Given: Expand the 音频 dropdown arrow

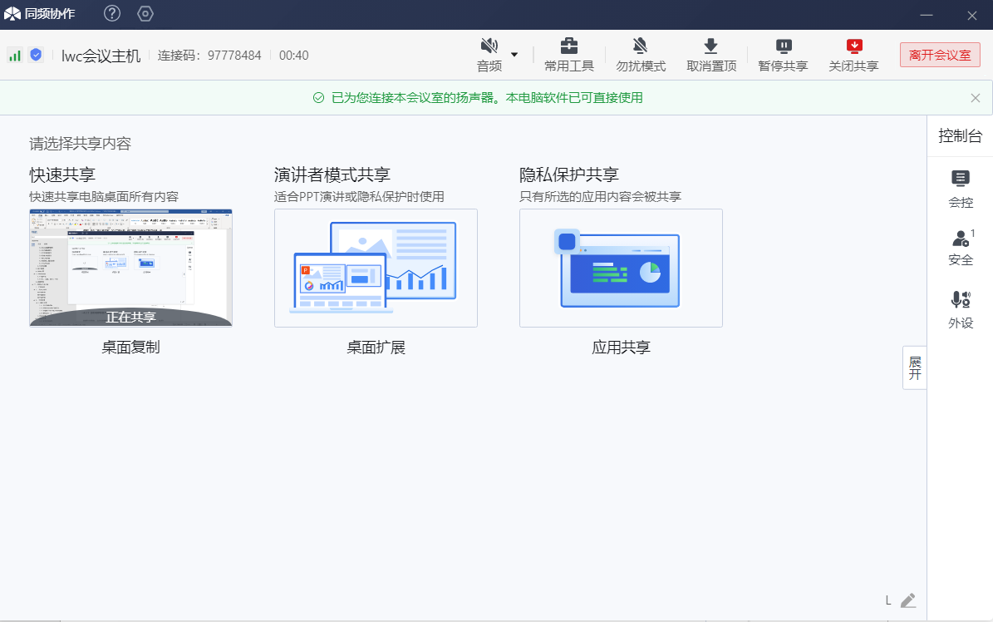Looking at the screenshot, I should [515, 55].
